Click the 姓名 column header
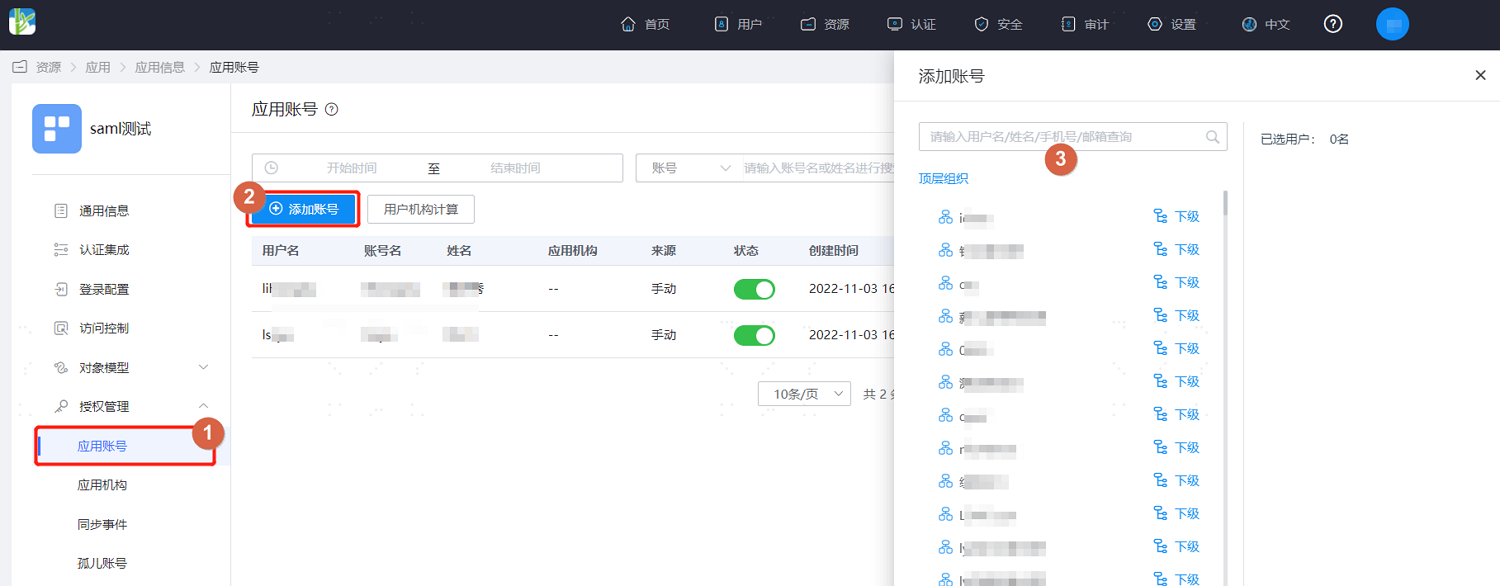The height and width of the screenshot is (586, 1500). click(459, 251)
